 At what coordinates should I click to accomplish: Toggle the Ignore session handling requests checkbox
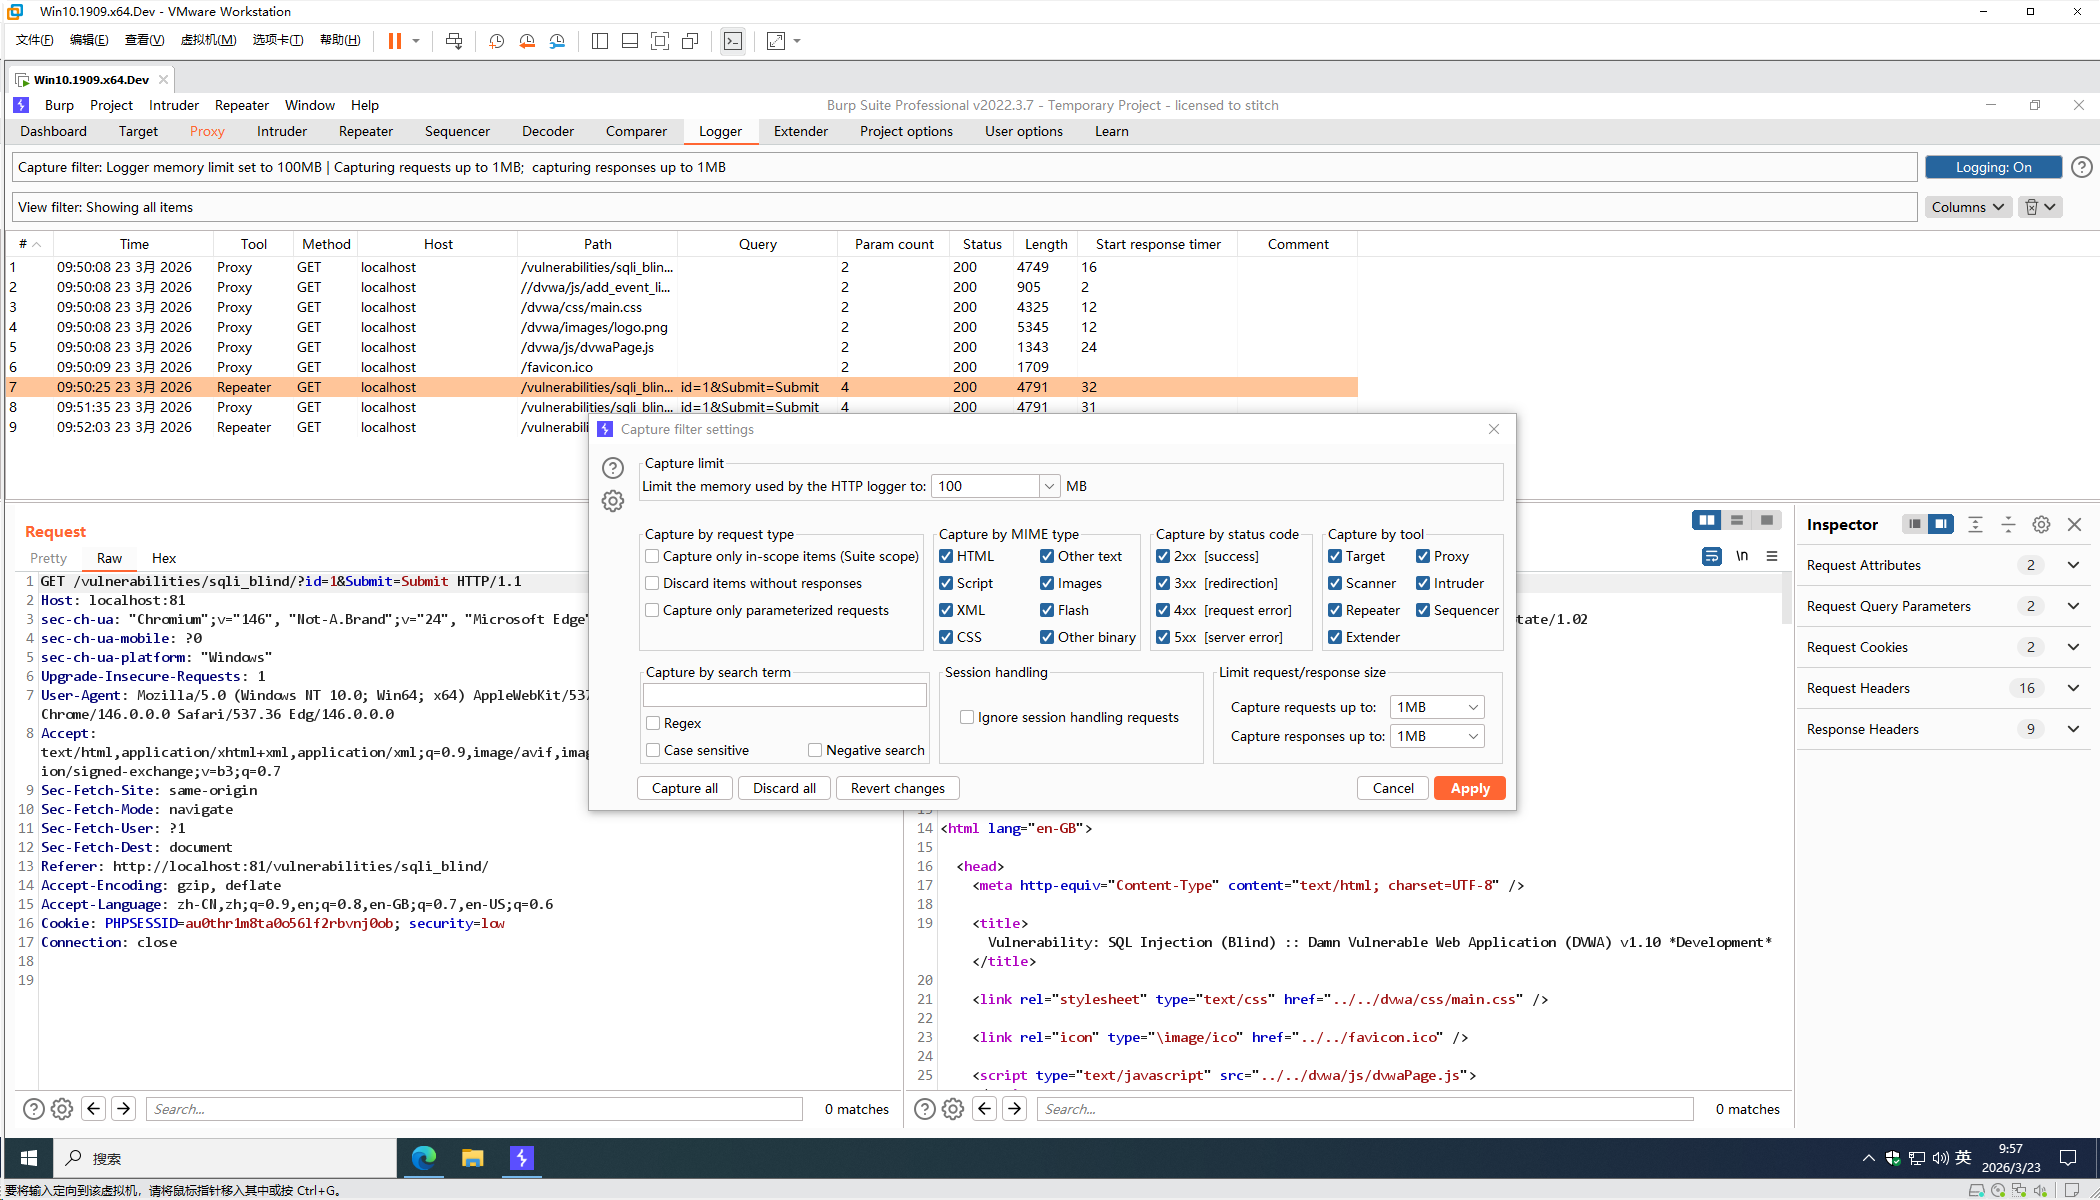967,717
